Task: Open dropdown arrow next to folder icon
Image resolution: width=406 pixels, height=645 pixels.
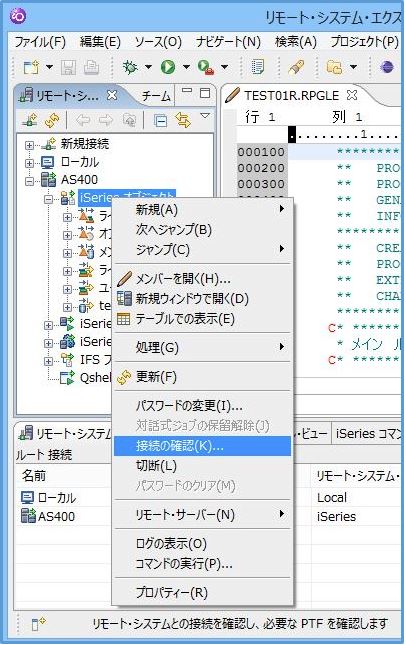Action: tap(353, 67)
